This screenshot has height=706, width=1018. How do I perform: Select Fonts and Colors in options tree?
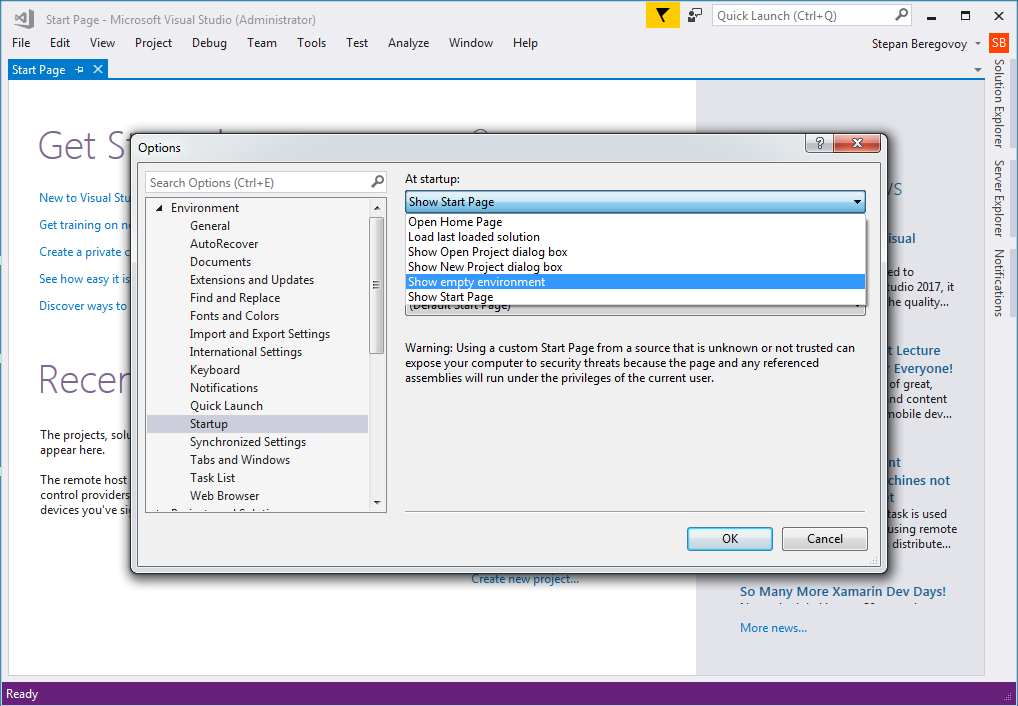click(234, 316)
